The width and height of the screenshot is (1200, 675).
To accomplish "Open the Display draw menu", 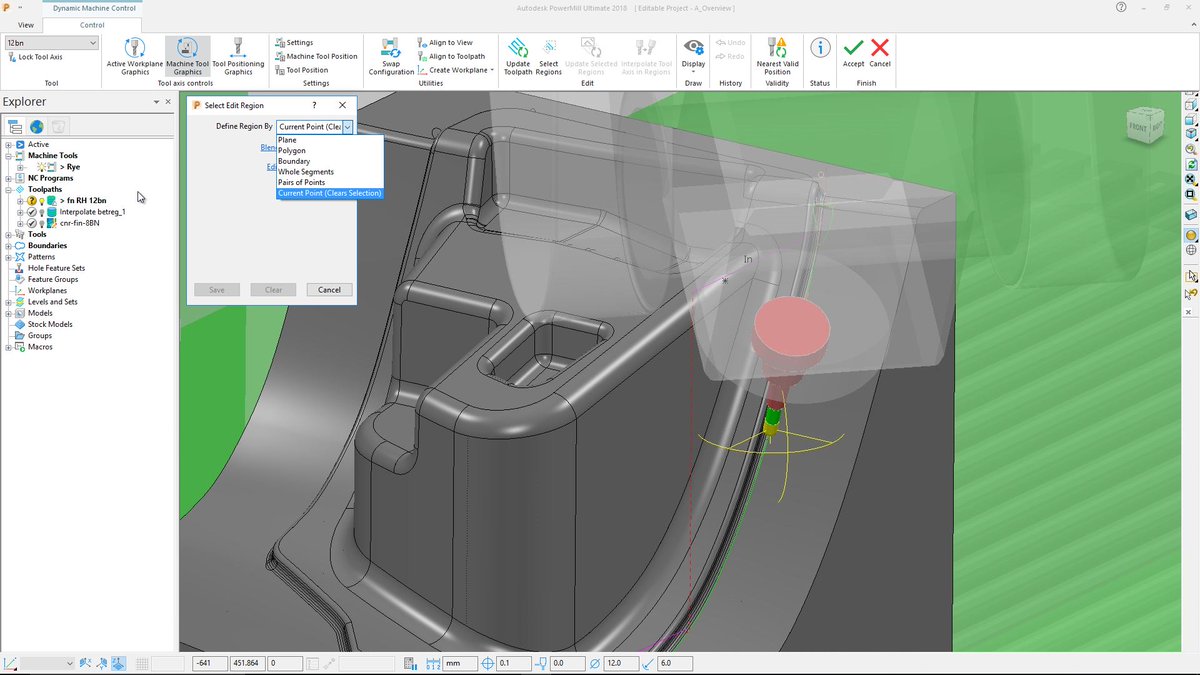I will (x=693, y=56).
